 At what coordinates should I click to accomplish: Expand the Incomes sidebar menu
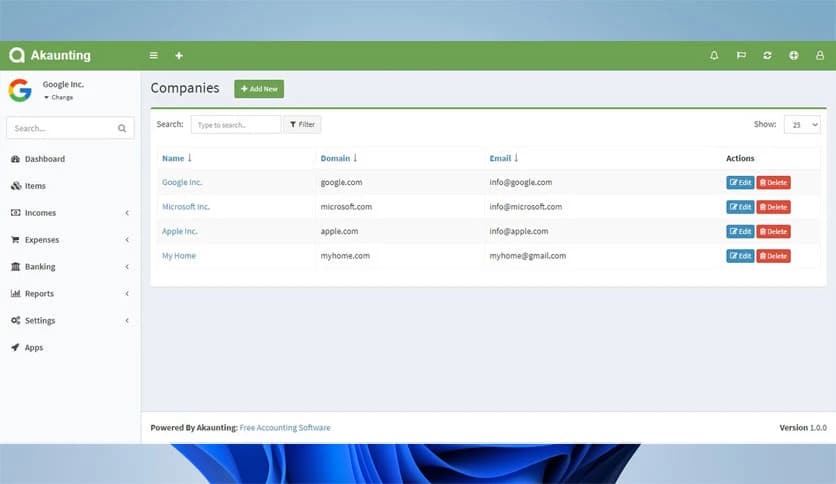[70, 213]
